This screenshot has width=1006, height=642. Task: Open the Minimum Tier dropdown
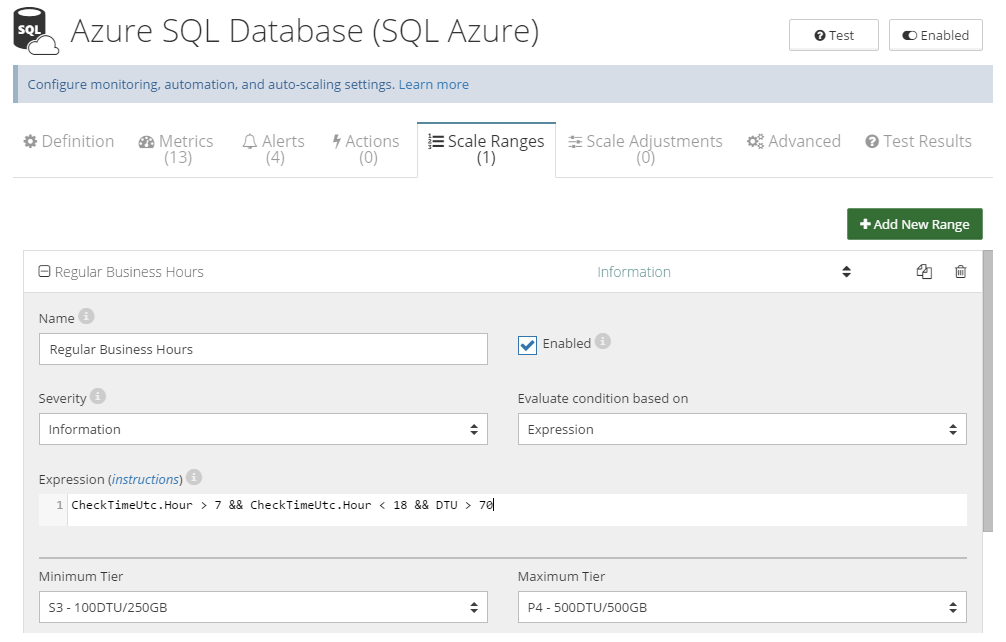[263, 607]
